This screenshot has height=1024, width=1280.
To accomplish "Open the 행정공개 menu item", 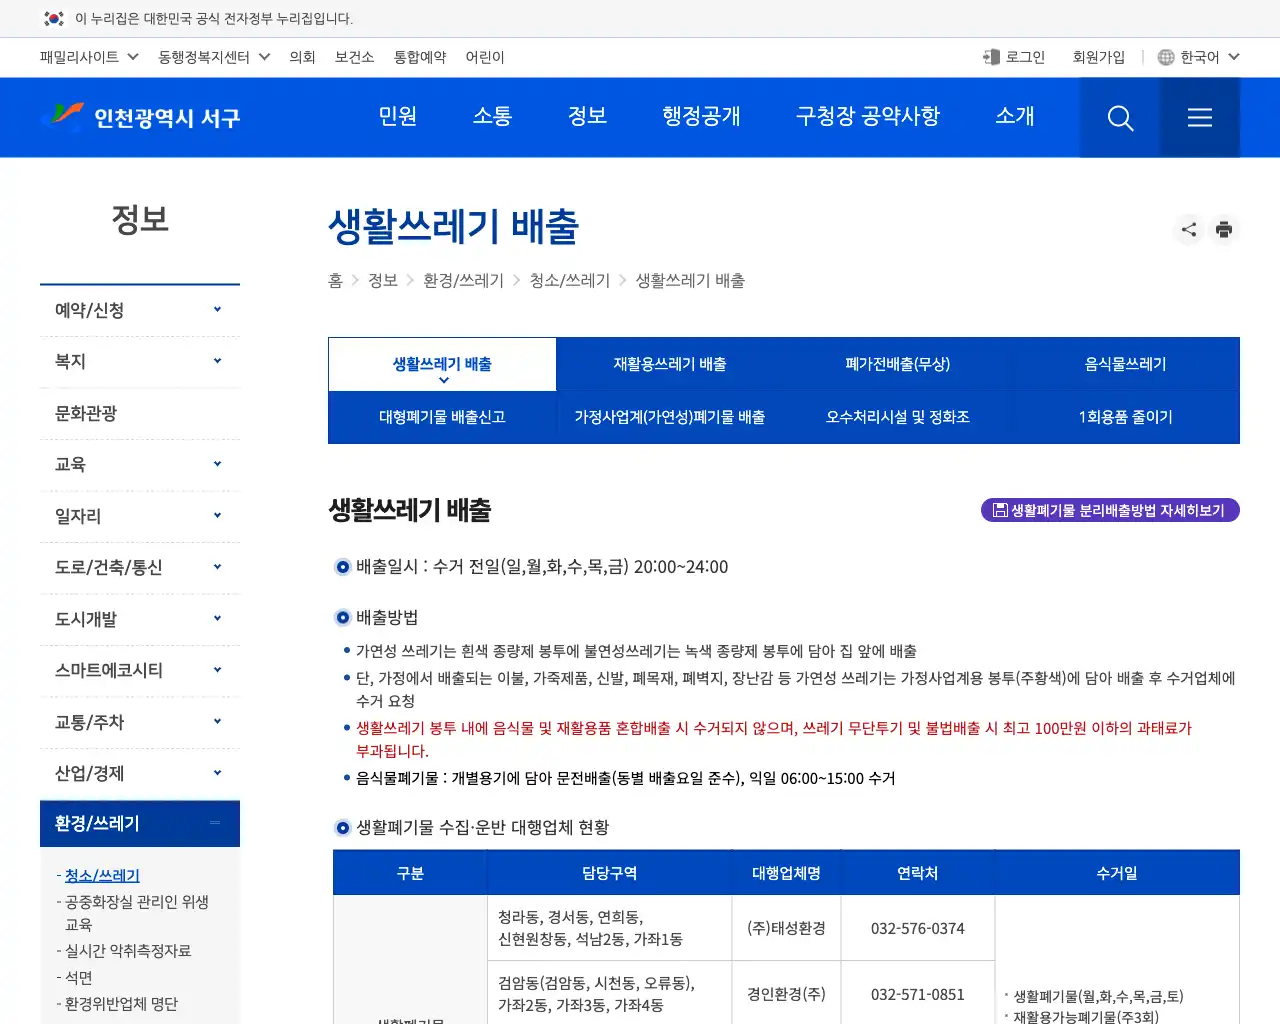I will pos(701,116).
